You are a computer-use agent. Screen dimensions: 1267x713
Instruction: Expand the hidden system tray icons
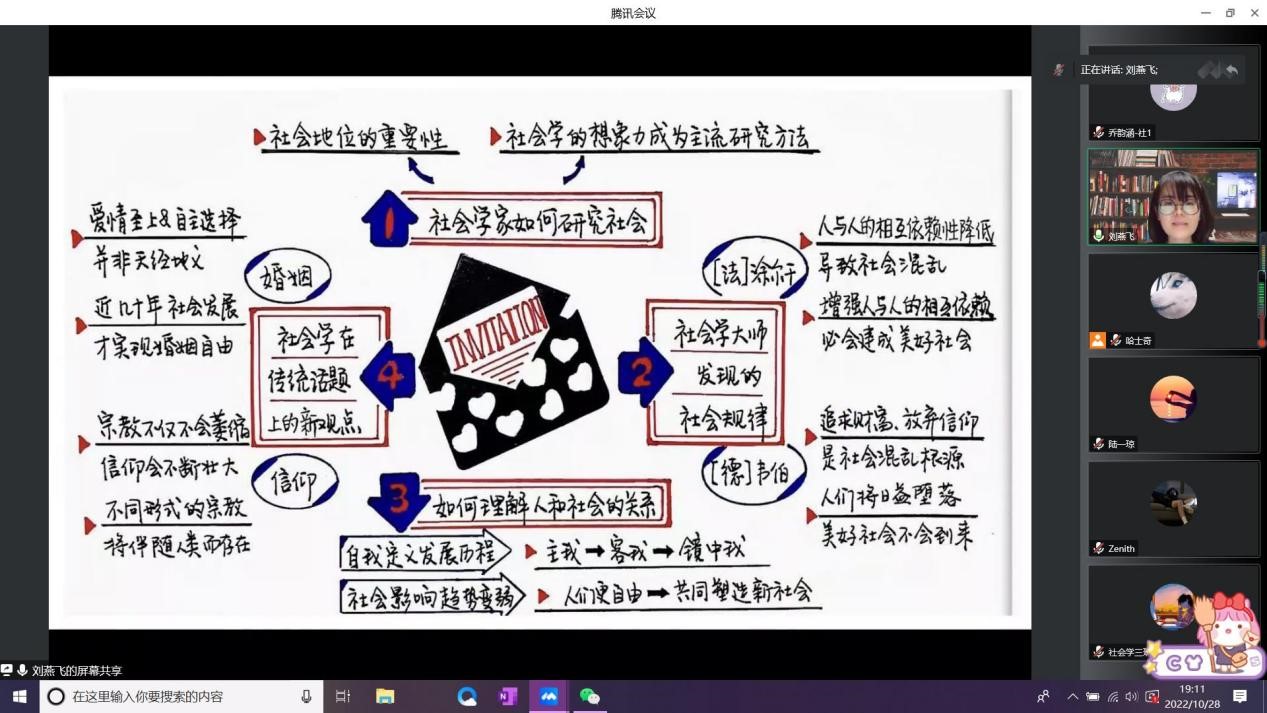tap(1073, 697)
